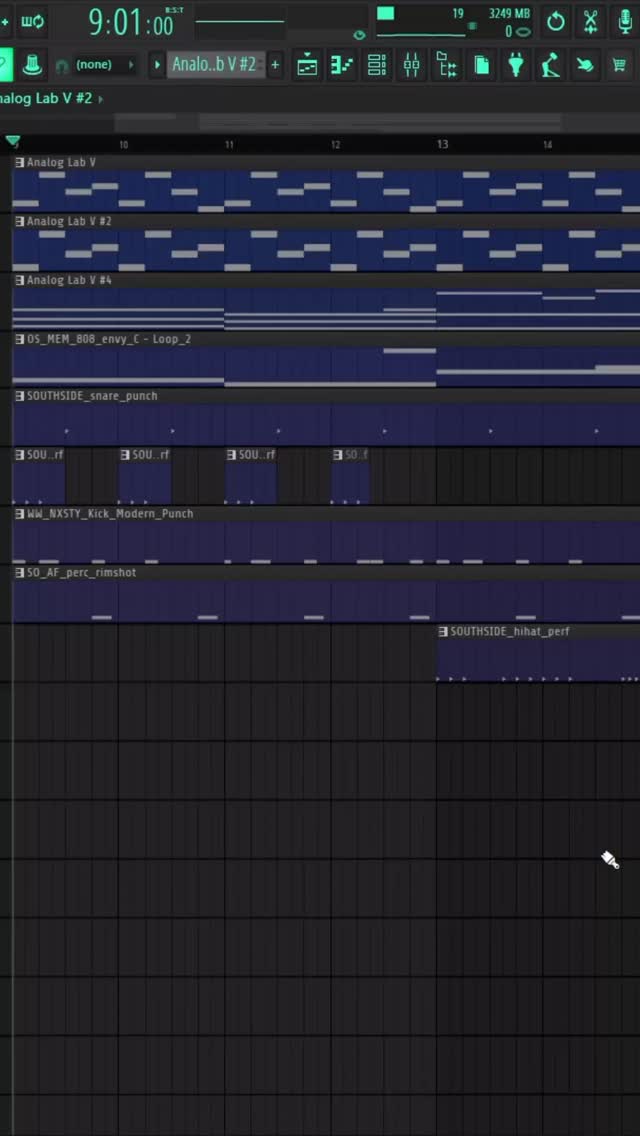Toggle the stamp tool
640x1136 pixels.
coord(32,65)
